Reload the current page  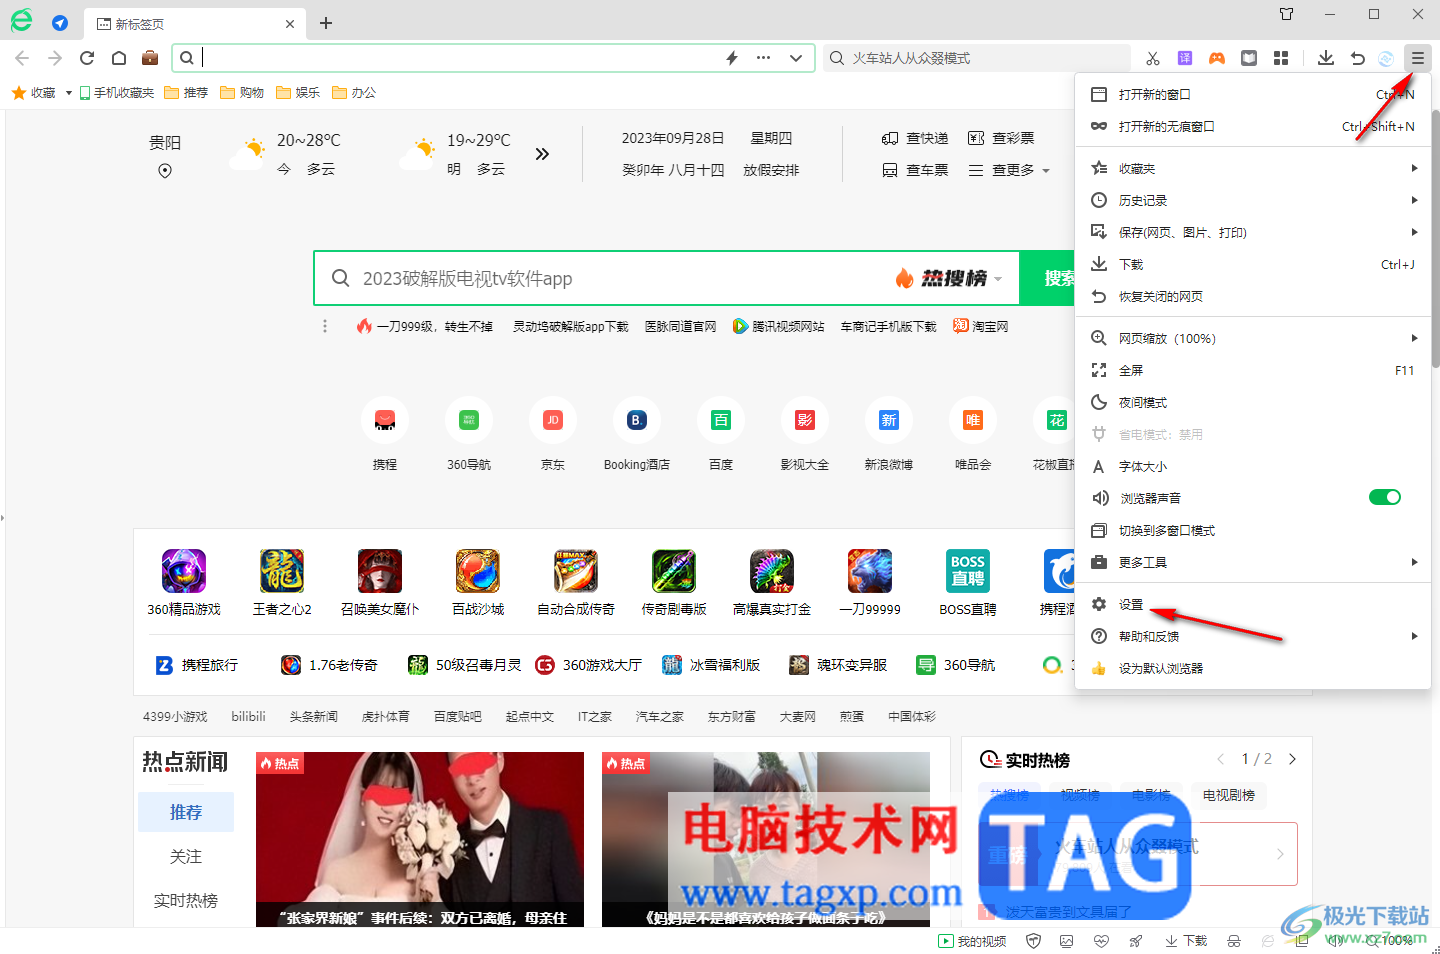(87, 58)
